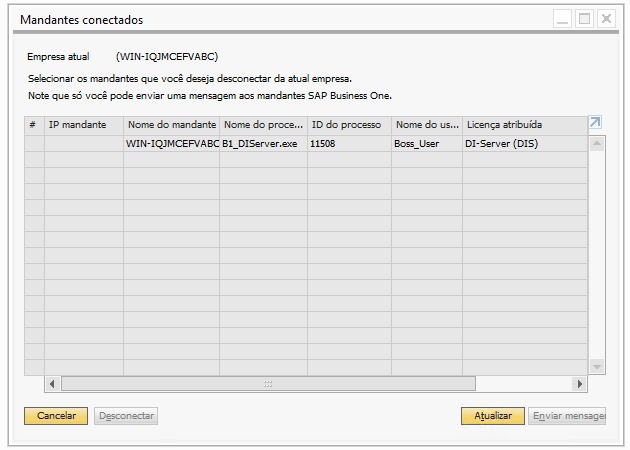Click the 'Nome do mandante' column header
Image resolution: width=630 pixels, height=450 pixels.
171,125
